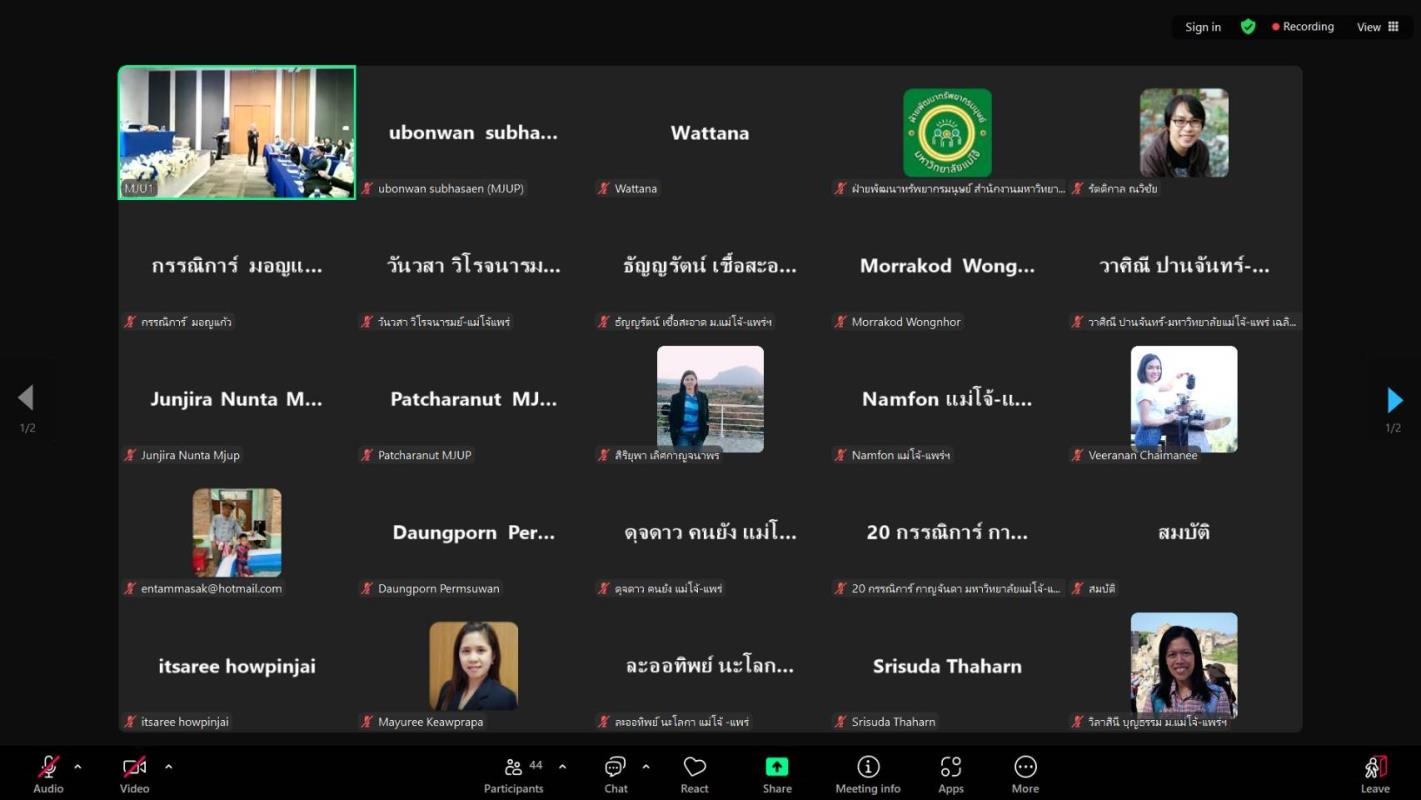The width and height of the screenshot is (1421, 800).
Task: Open the Participants panel icon
Action: point(514,768)
